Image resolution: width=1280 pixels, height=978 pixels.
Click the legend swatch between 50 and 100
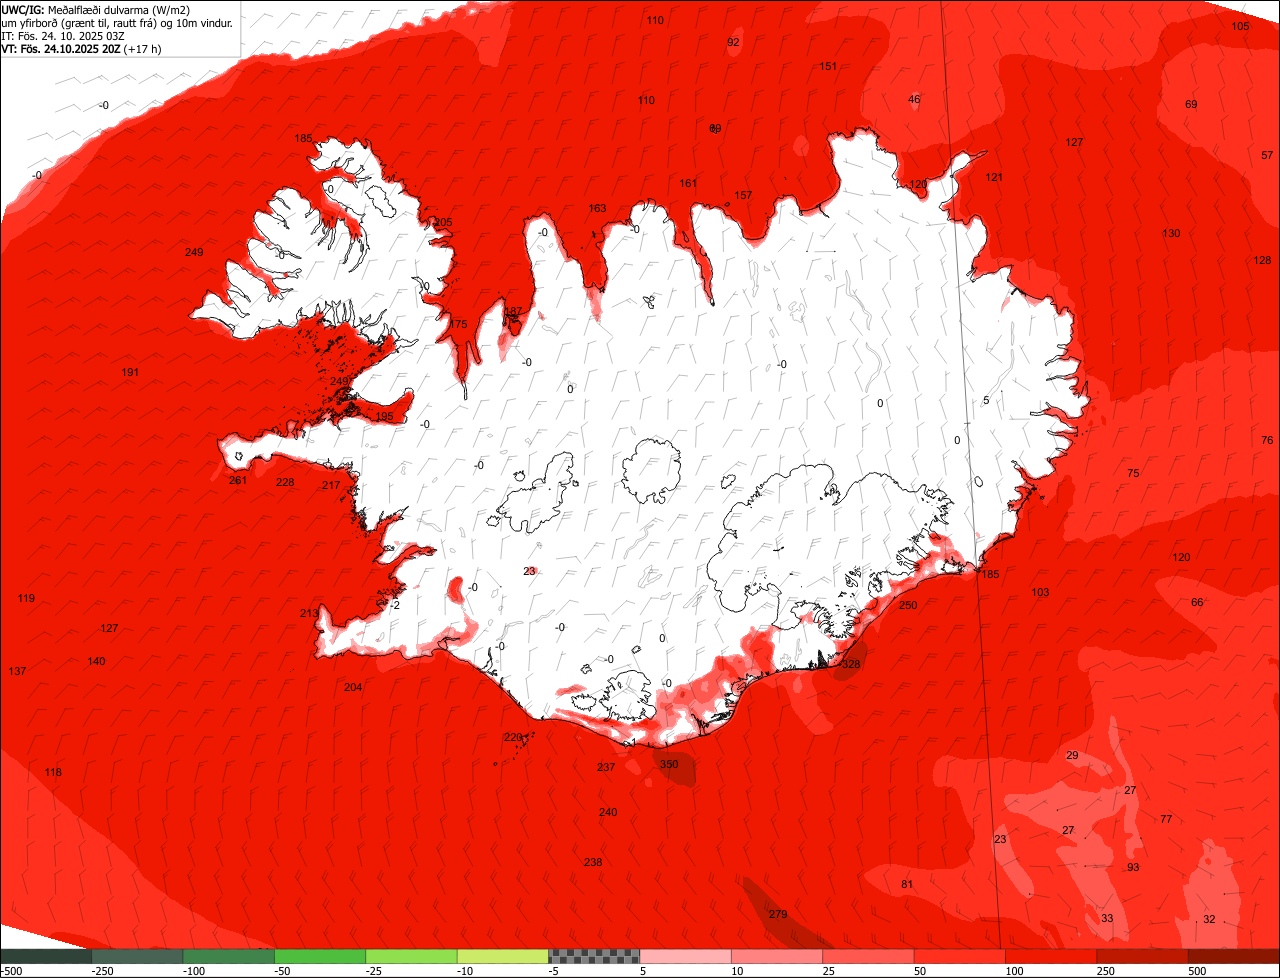click(959, 956)
